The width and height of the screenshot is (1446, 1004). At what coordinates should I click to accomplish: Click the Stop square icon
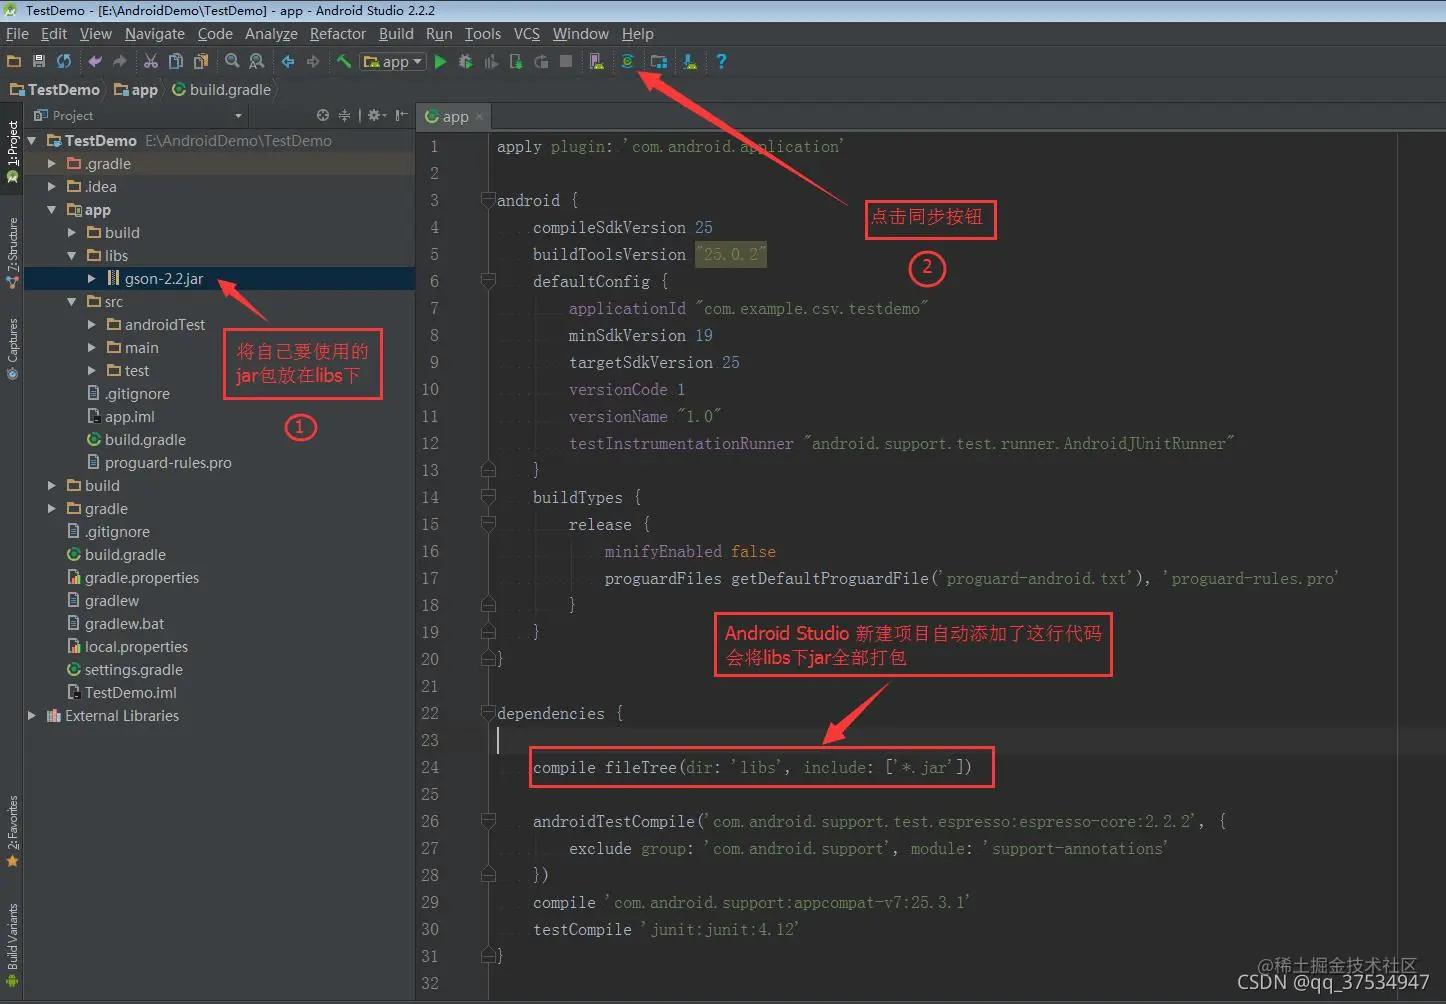[566, 62]
